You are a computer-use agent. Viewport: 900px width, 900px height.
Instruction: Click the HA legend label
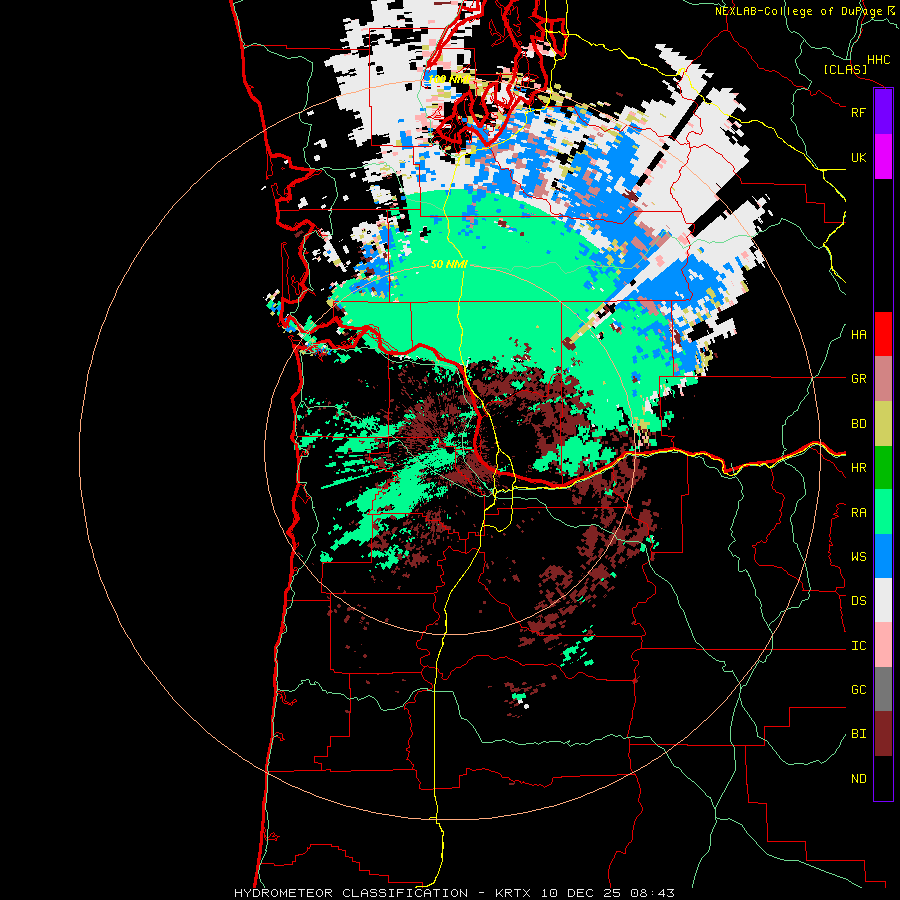[859, 335]
